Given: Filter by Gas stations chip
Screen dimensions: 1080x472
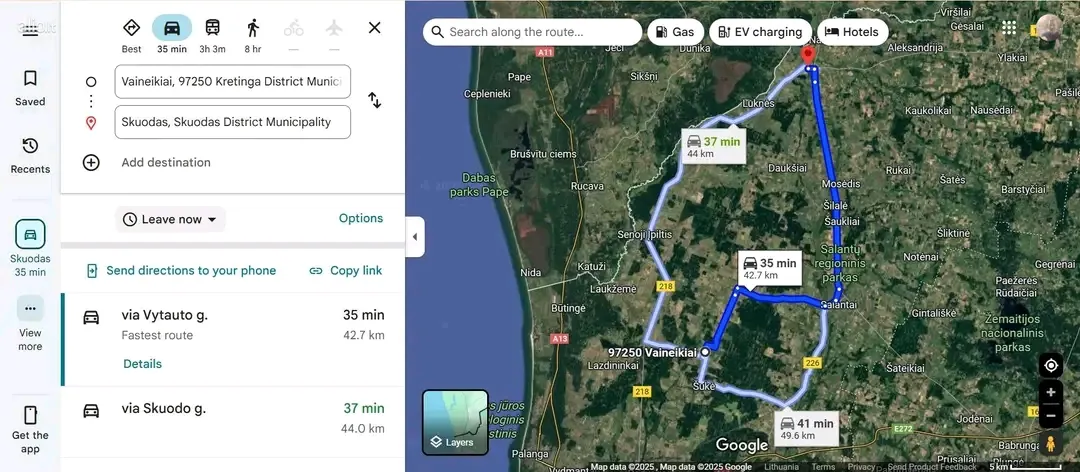Looking at the screenshot, I should tap(675, 32).
